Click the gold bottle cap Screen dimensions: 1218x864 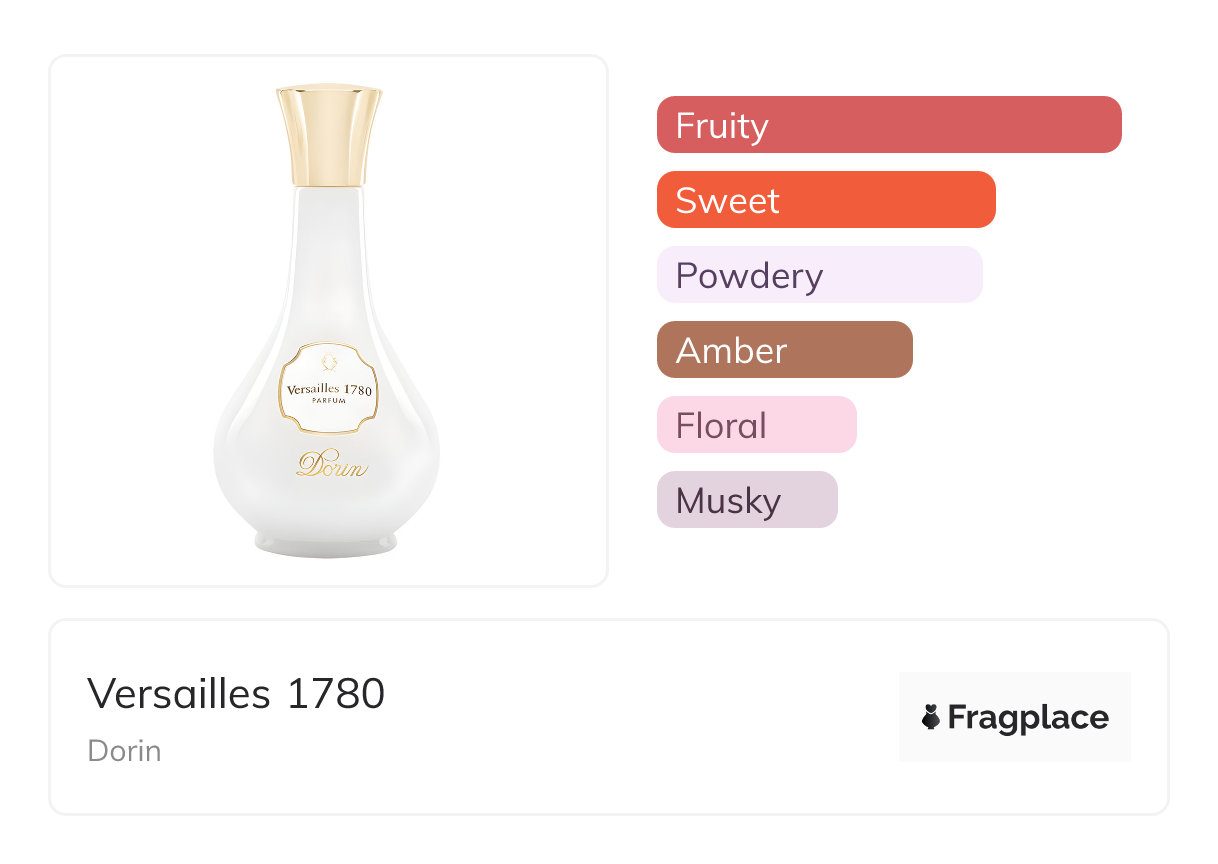click(329, 136)
